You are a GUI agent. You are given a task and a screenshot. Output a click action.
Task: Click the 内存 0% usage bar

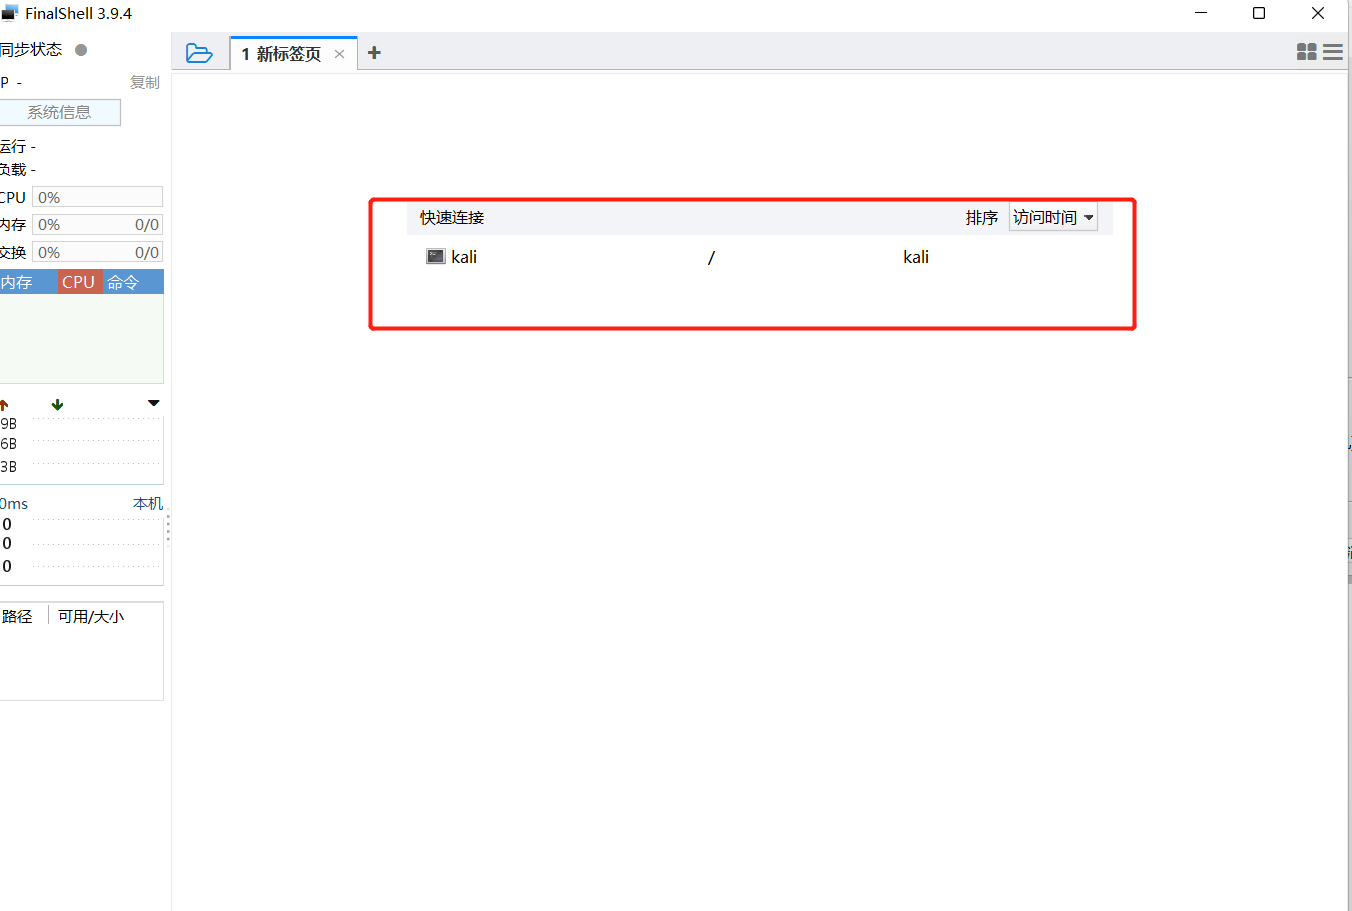tap(97, 224)
